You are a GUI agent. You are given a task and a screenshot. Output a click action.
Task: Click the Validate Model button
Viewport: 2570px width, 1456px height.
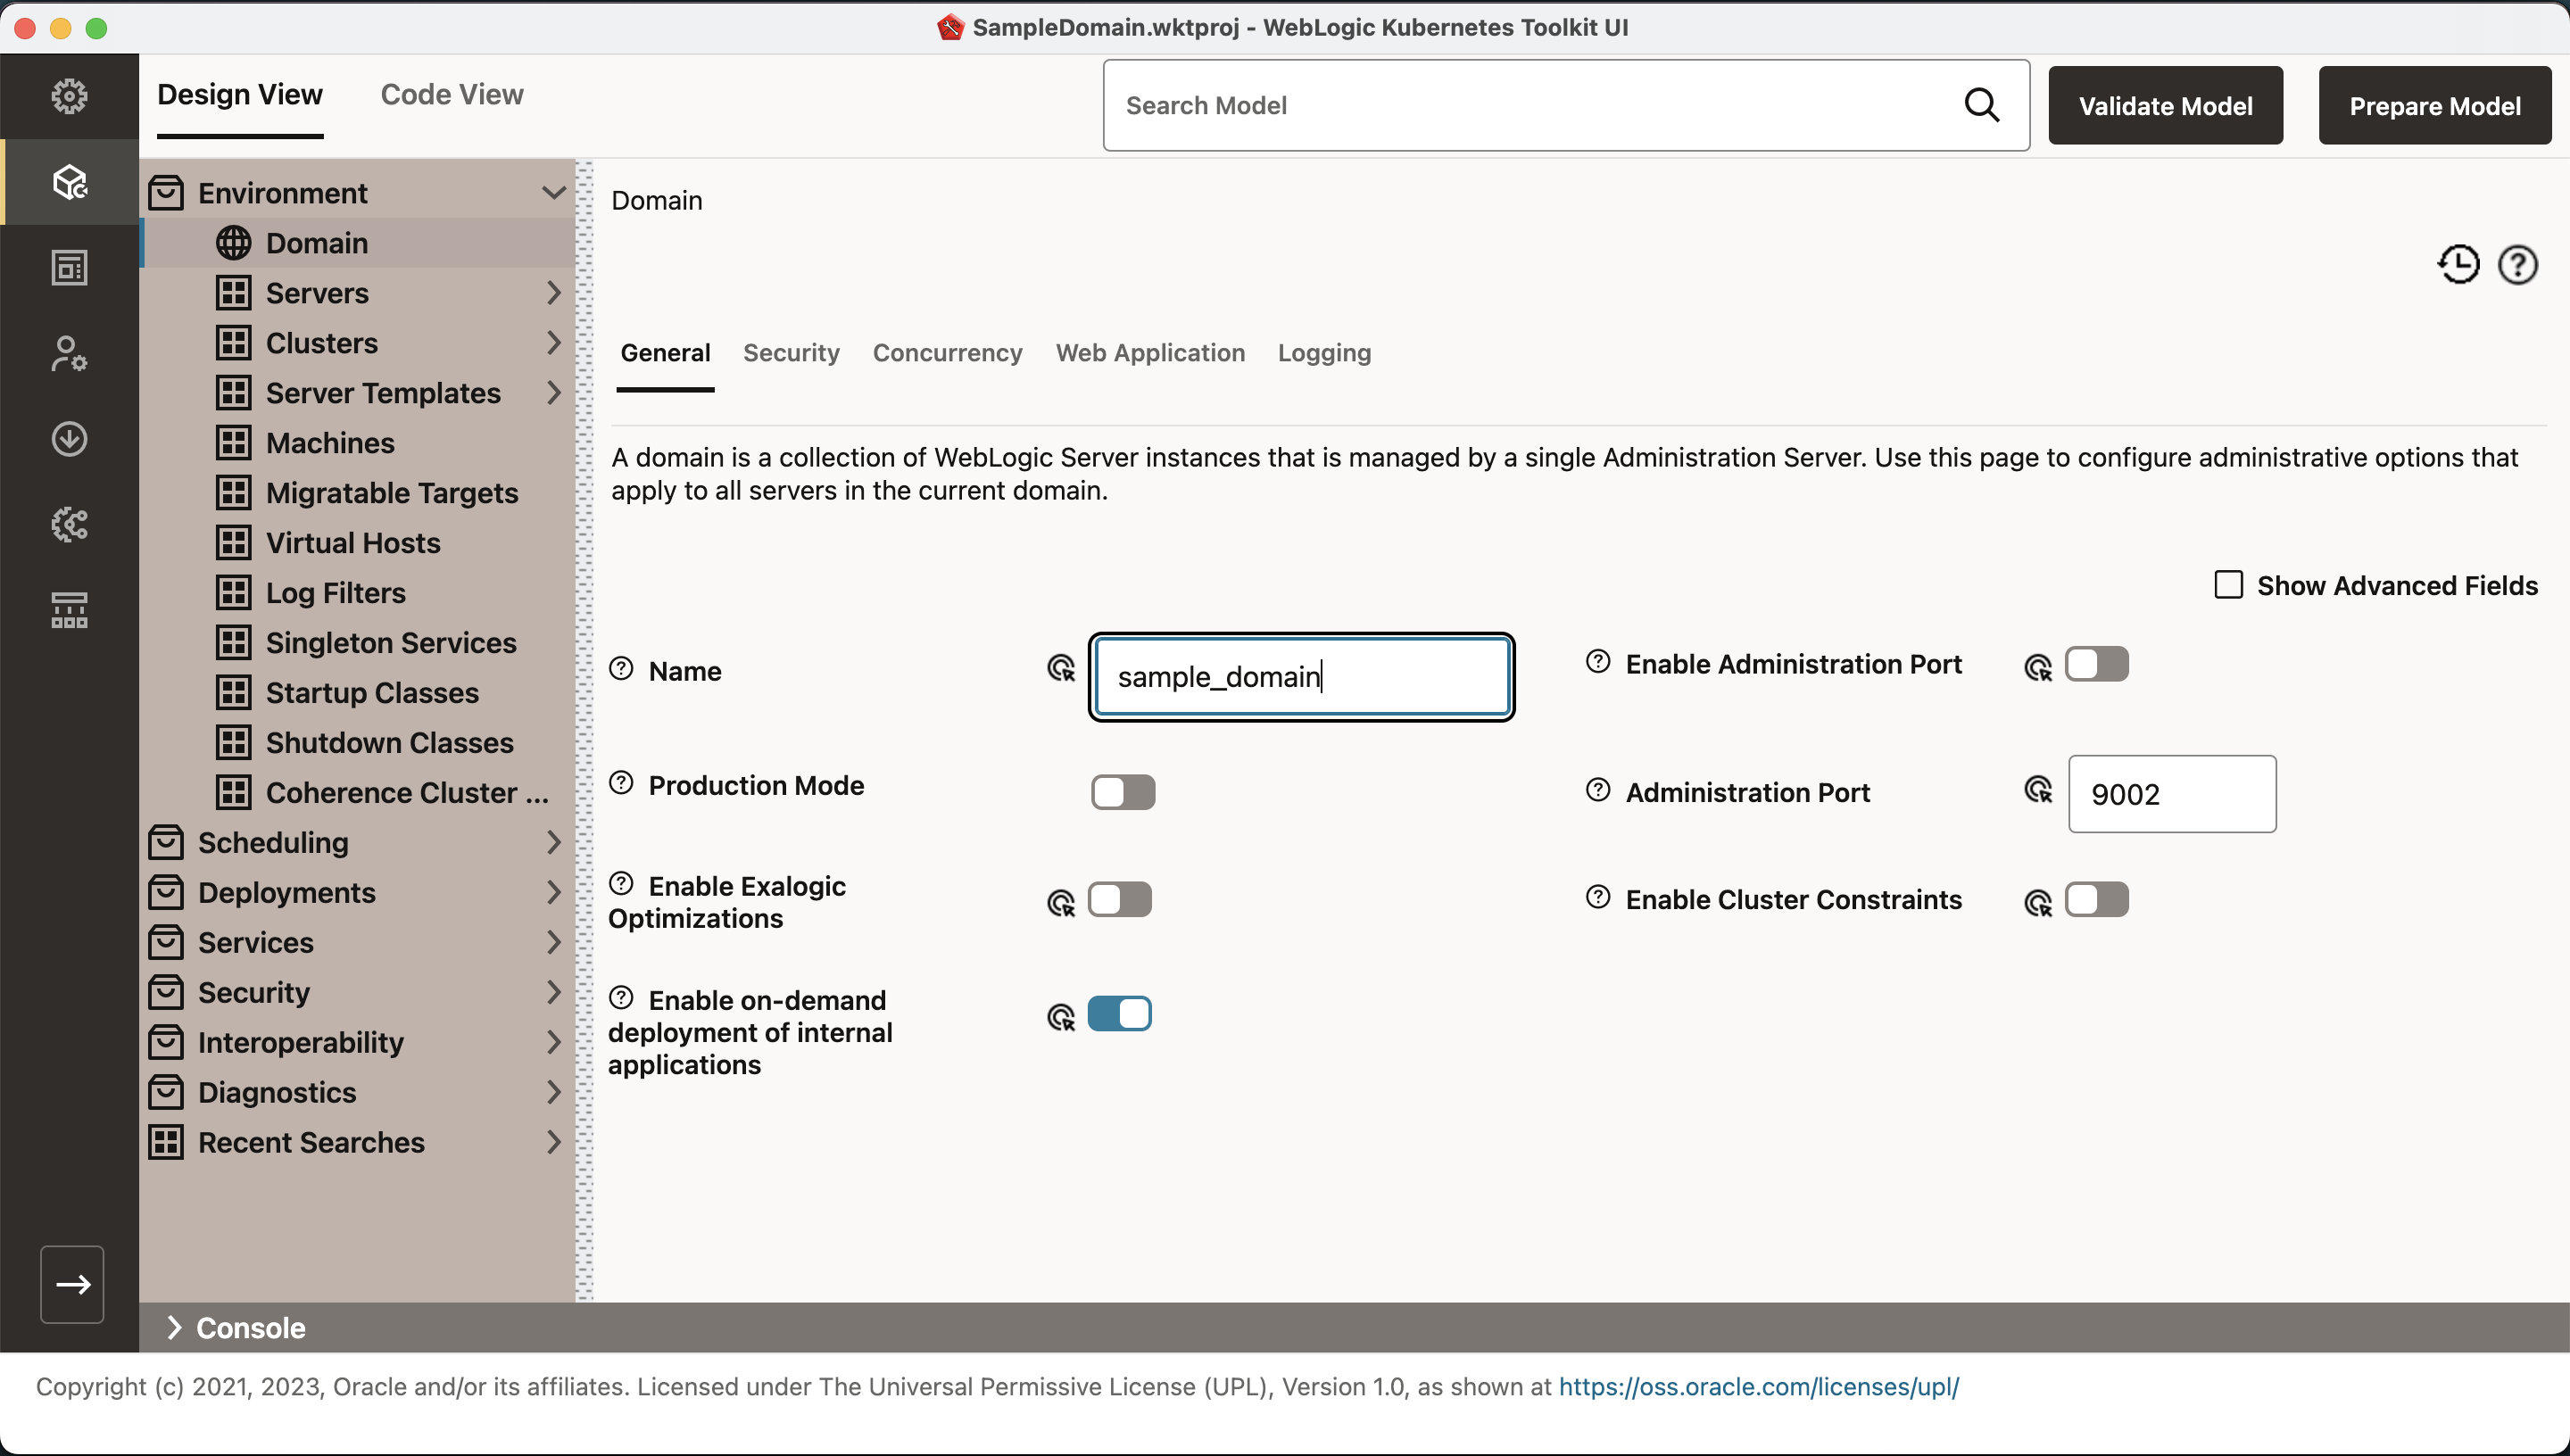tap(2165, 106)
